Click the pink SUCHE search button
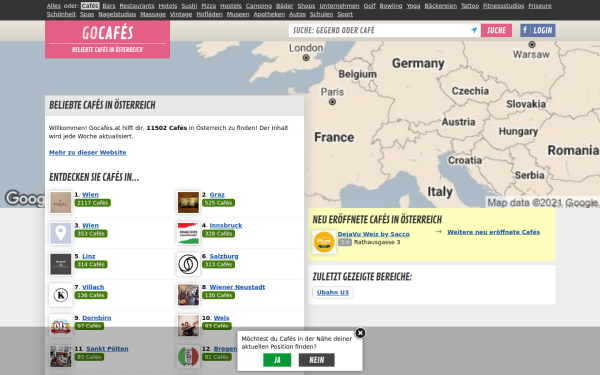 496,30
